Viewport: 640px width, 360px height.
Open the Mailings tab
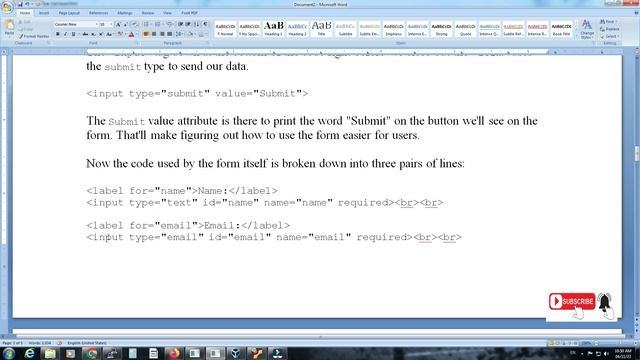tap(125, 13)
